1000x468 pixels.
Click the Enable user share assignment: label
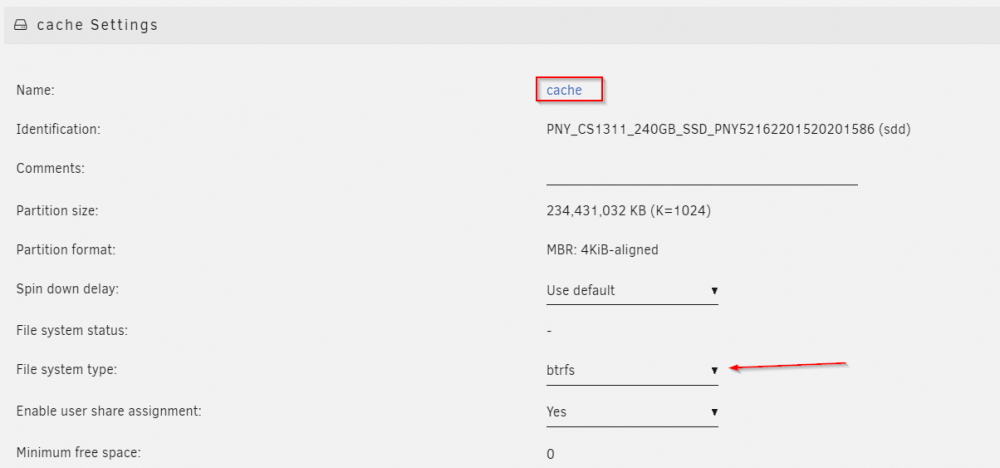point(108,411)
